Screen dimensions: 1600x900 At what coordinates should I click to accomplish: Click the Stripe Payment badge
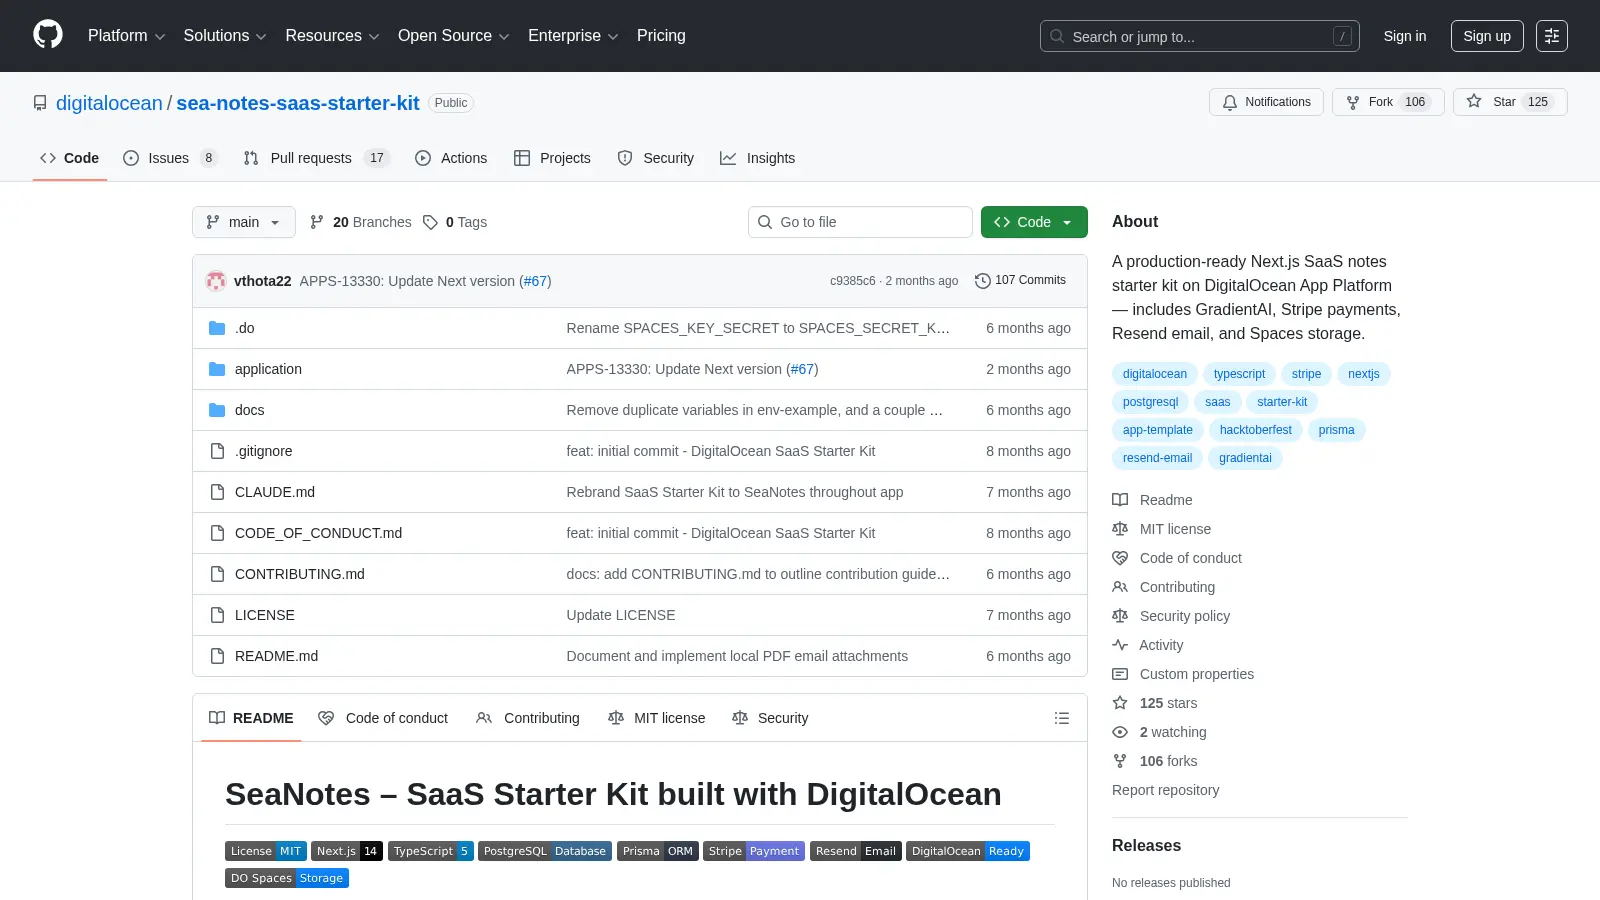[x=754, y=851]
